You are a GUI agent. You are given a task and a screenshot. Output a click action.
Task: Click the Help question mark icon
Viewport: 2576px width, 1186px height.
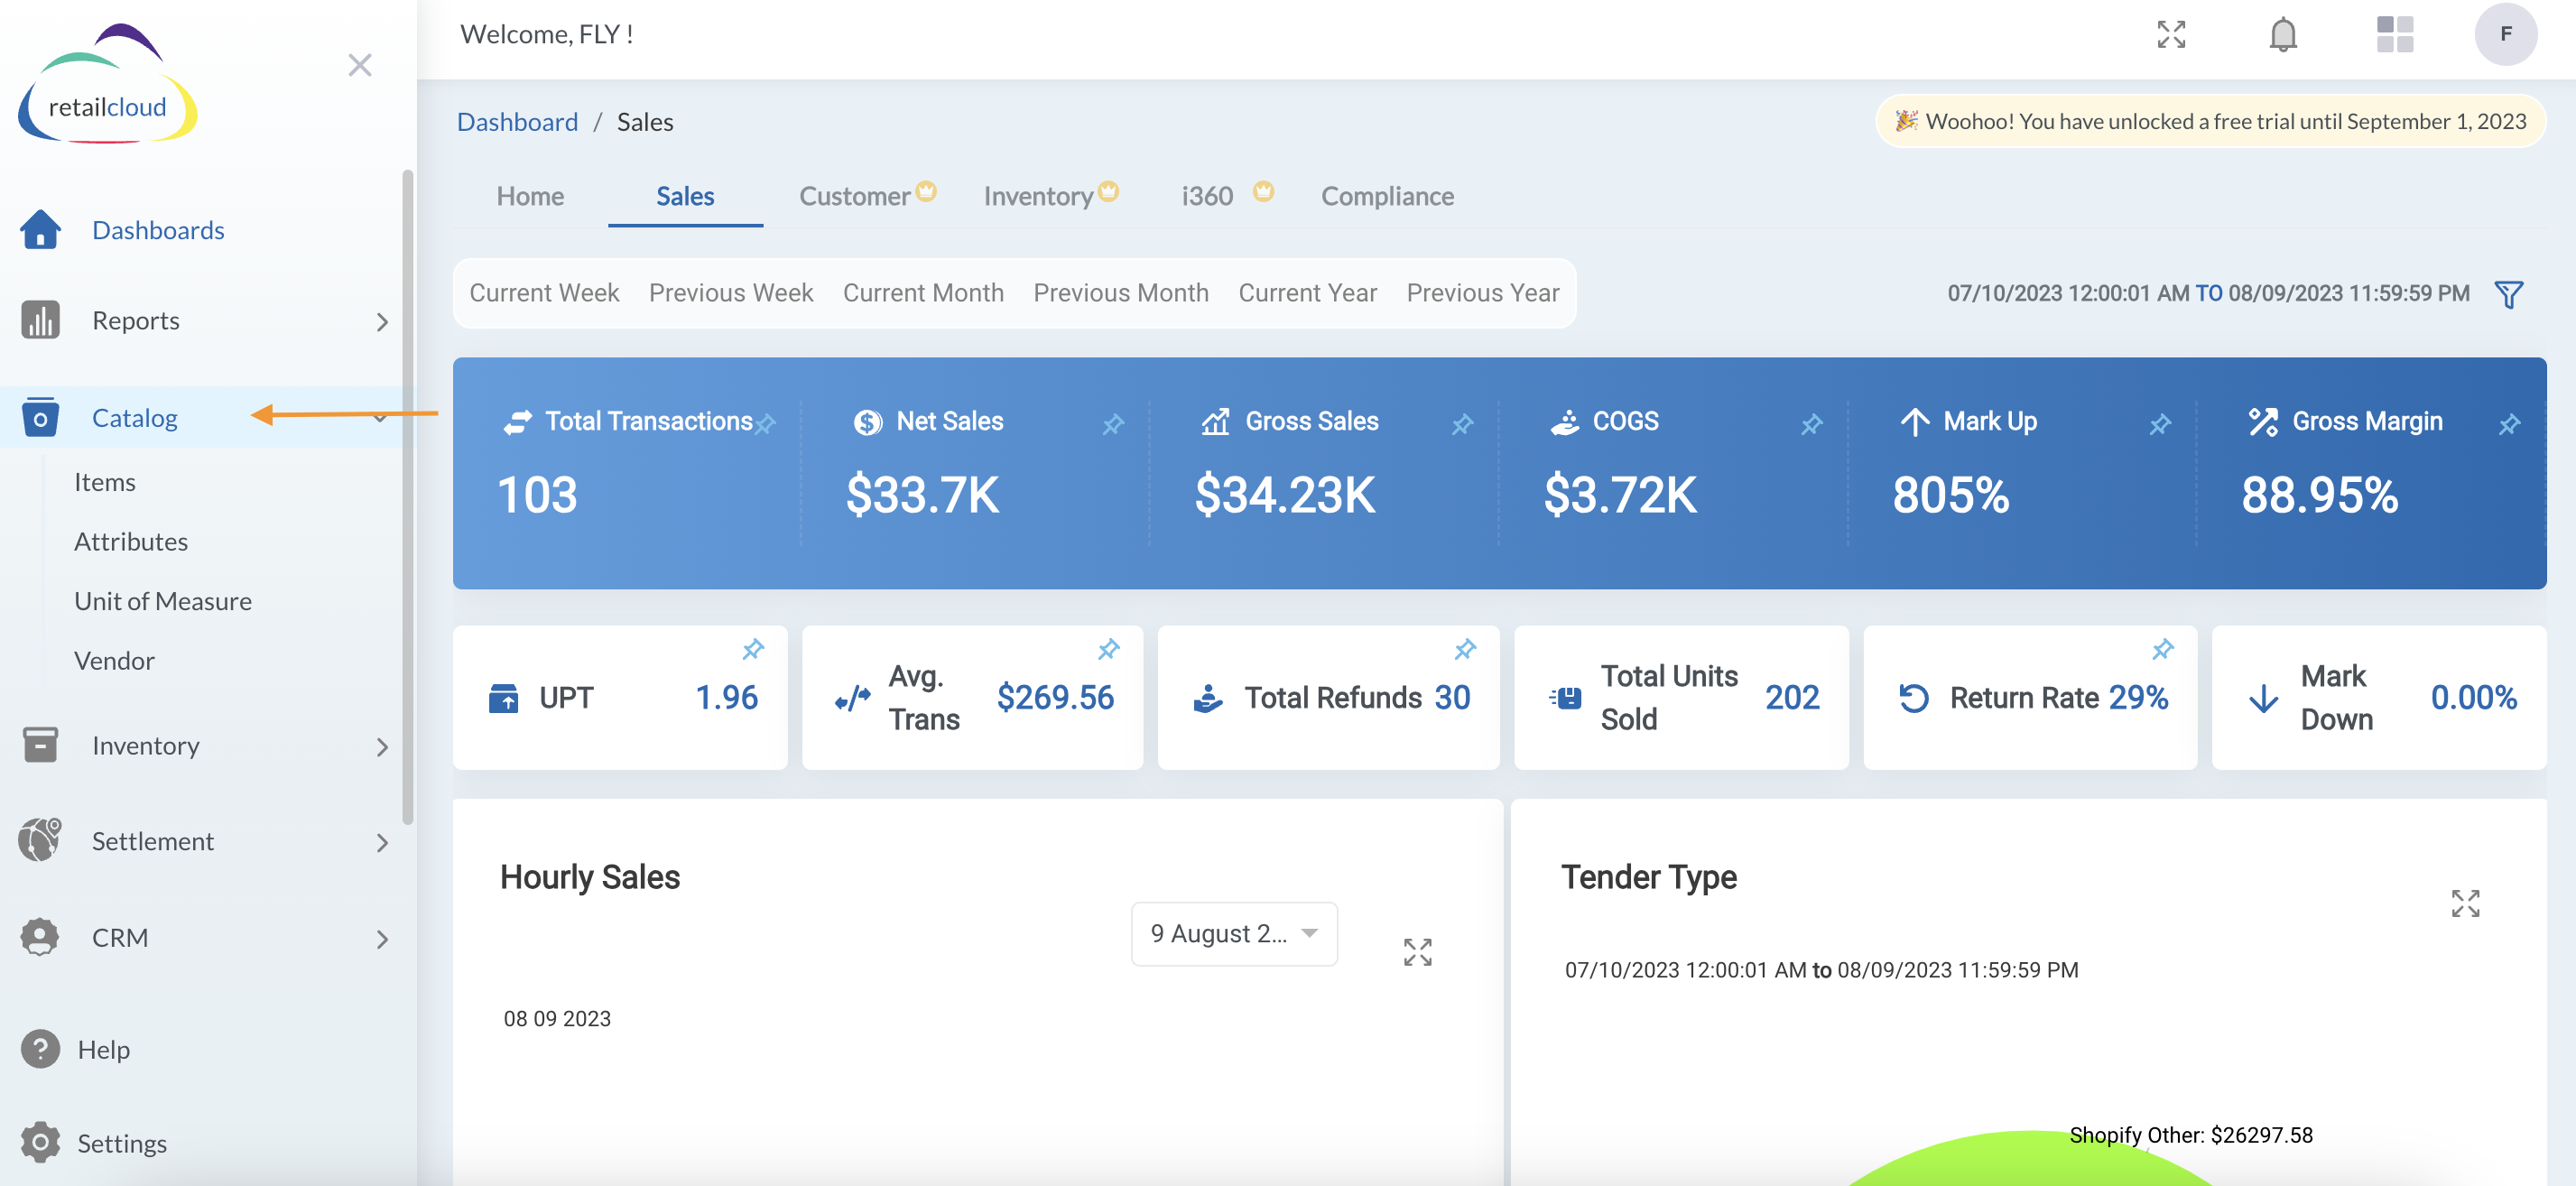pos(40,1049)
